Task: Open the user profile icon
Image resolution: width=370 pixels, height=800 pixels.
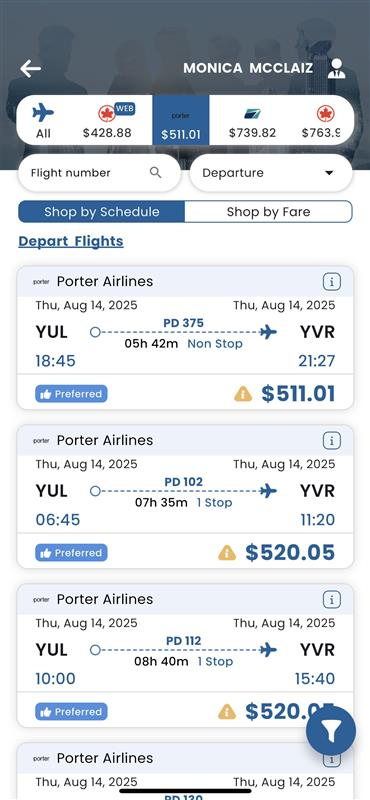Action: coord(336,68)
